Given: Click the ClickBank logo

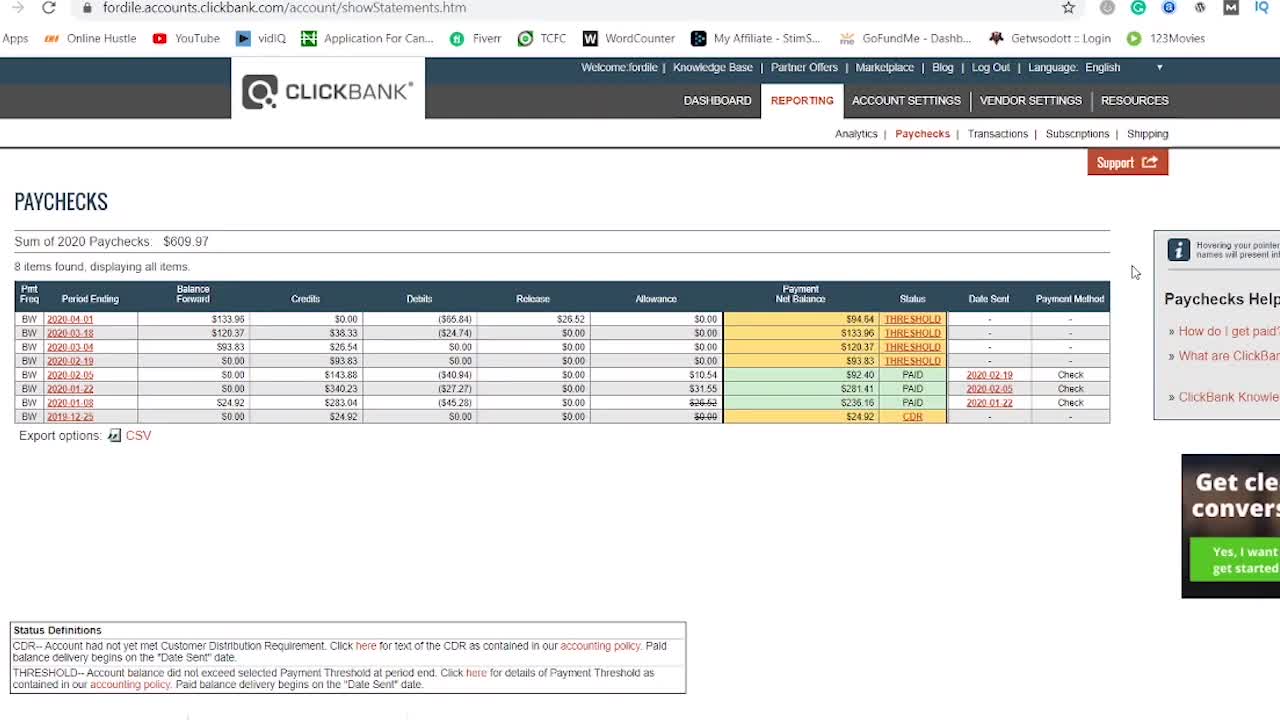Looking at the screenshot, I should 327,92.
